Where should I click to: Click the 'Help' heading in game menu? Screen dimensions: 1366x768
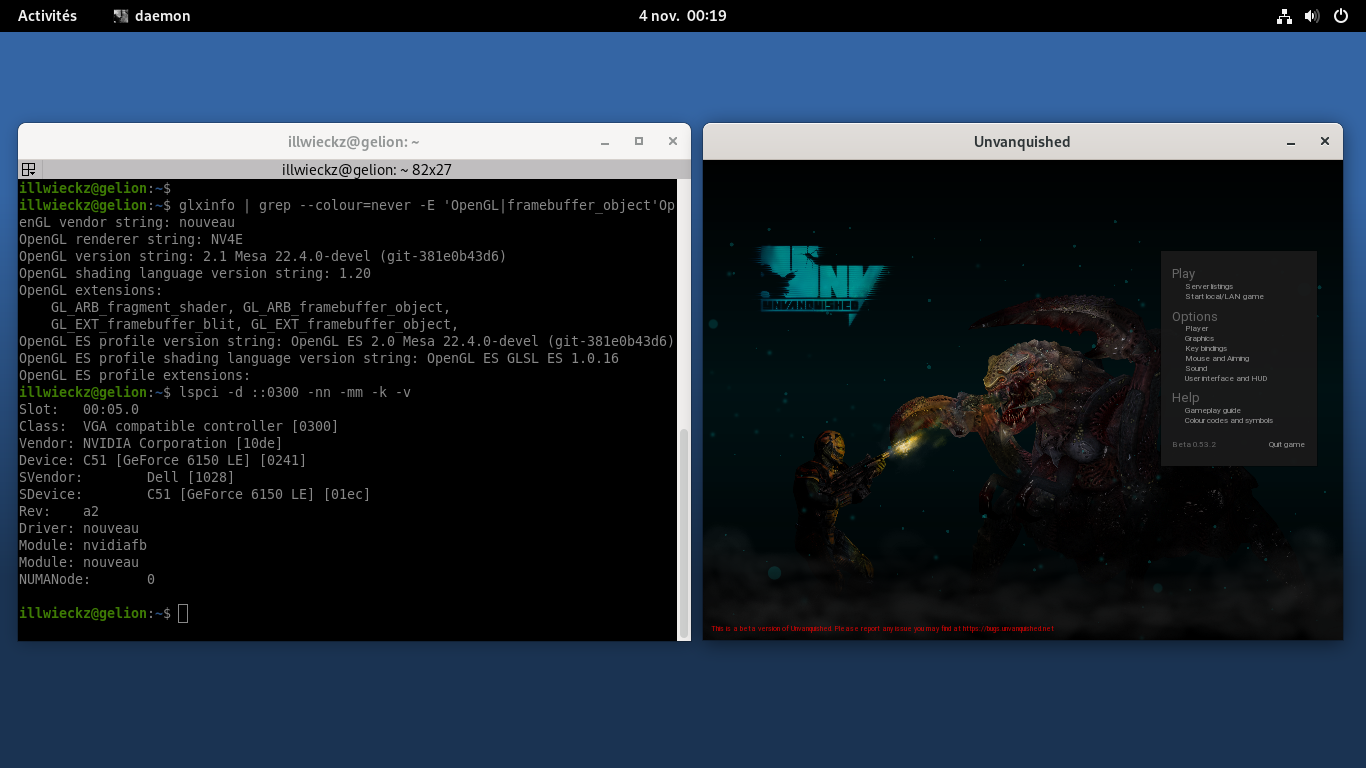tap(1185, 398)
